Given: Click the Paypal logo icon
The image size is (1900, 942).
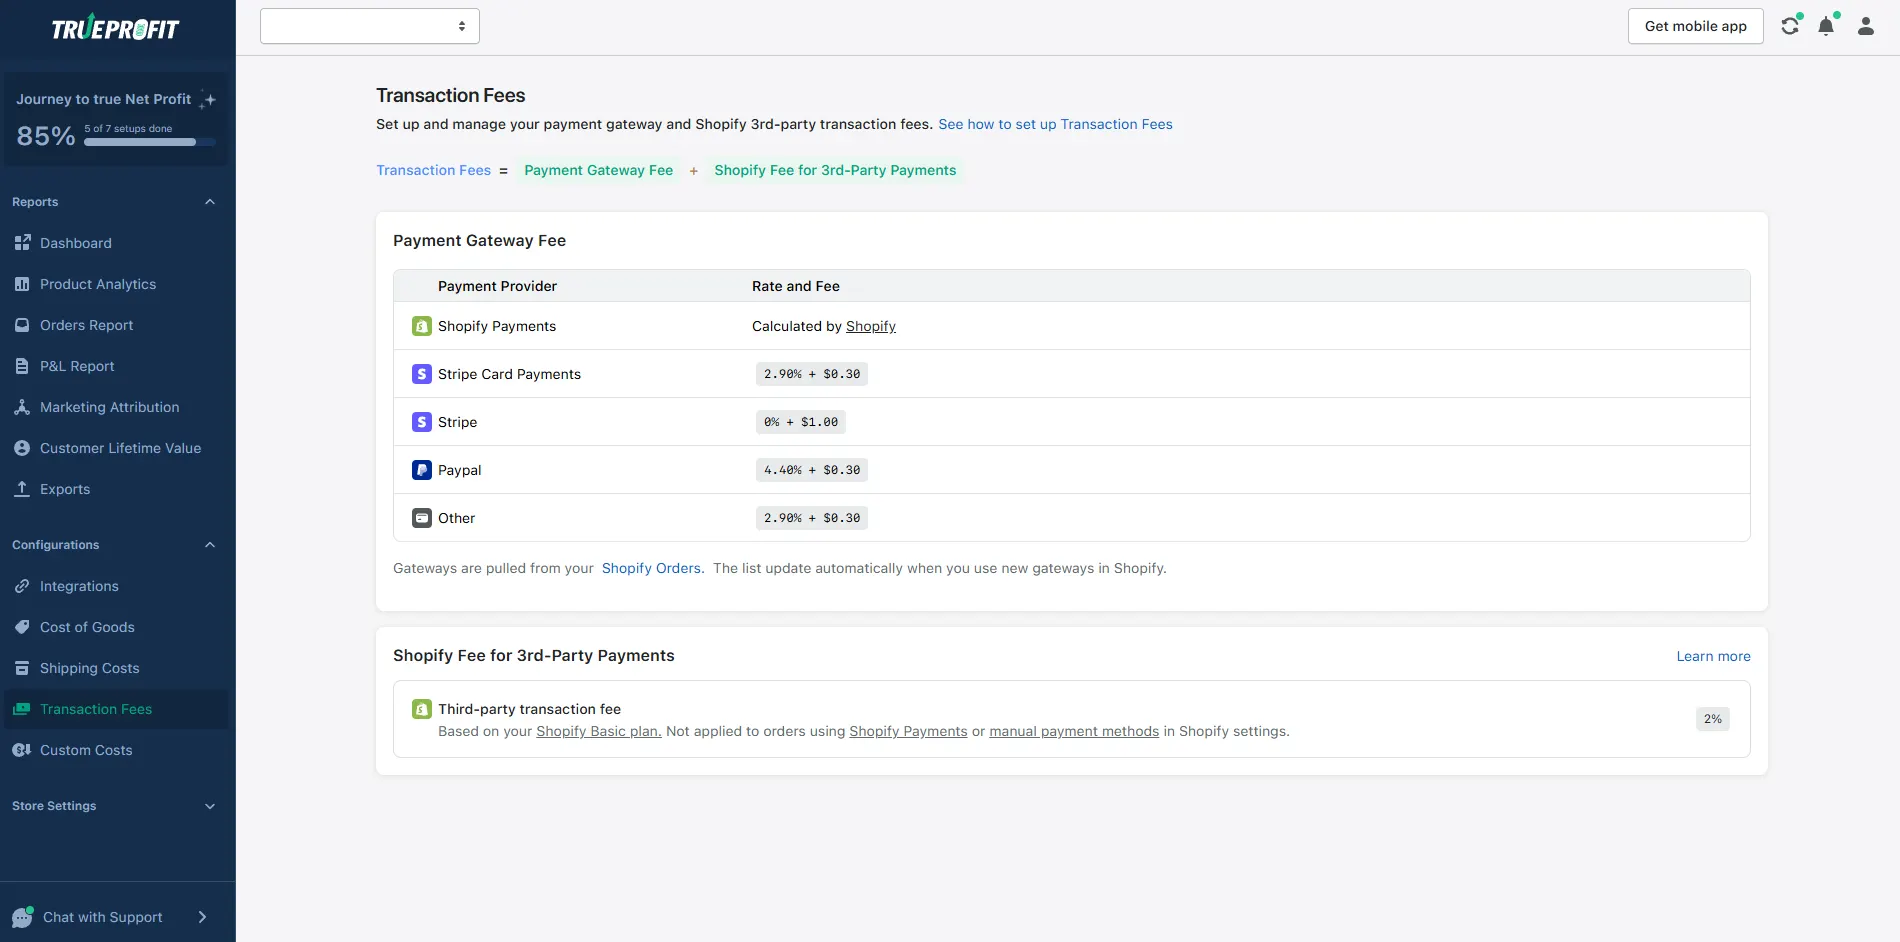Looking at the screenshot, I should point(422,470).
